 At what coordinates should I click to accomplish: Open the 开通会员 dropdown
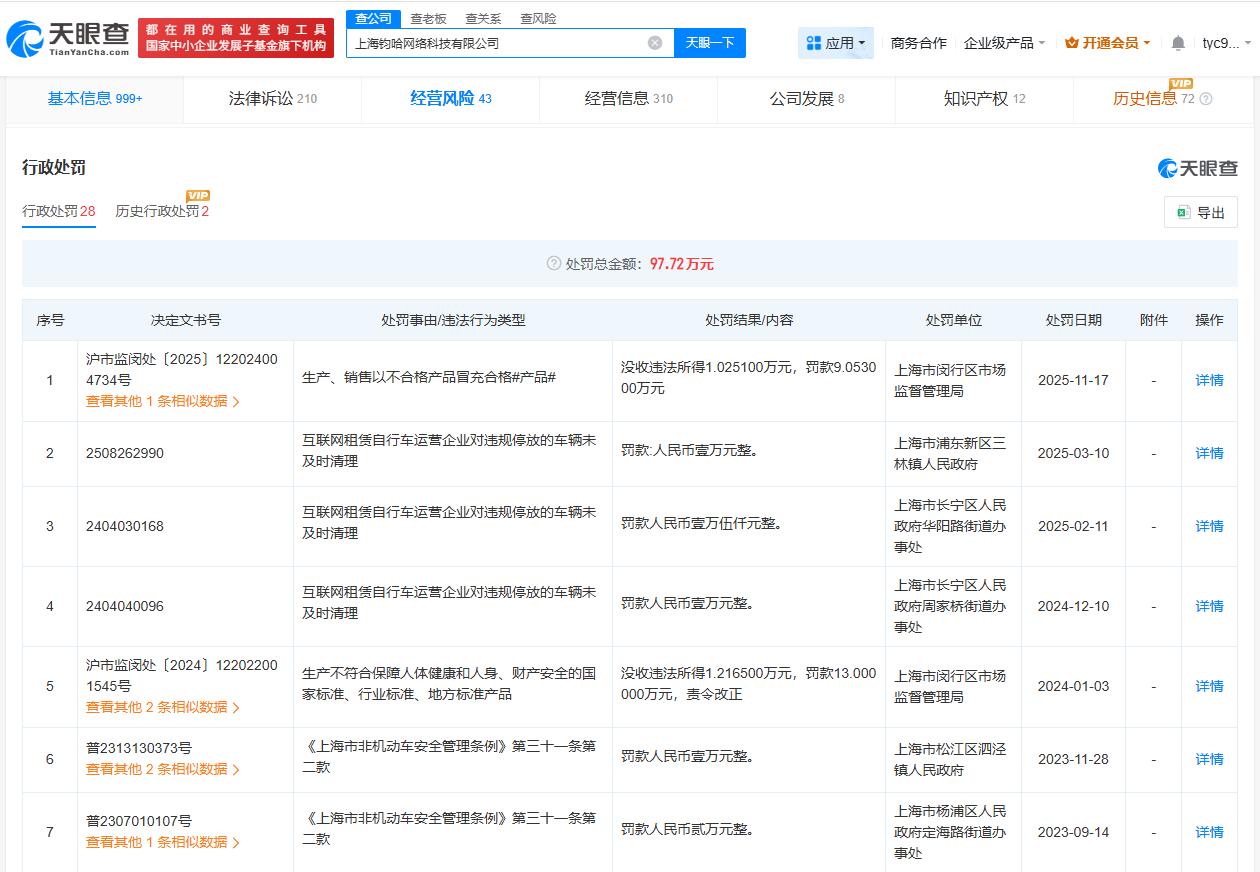[1110, 43]
